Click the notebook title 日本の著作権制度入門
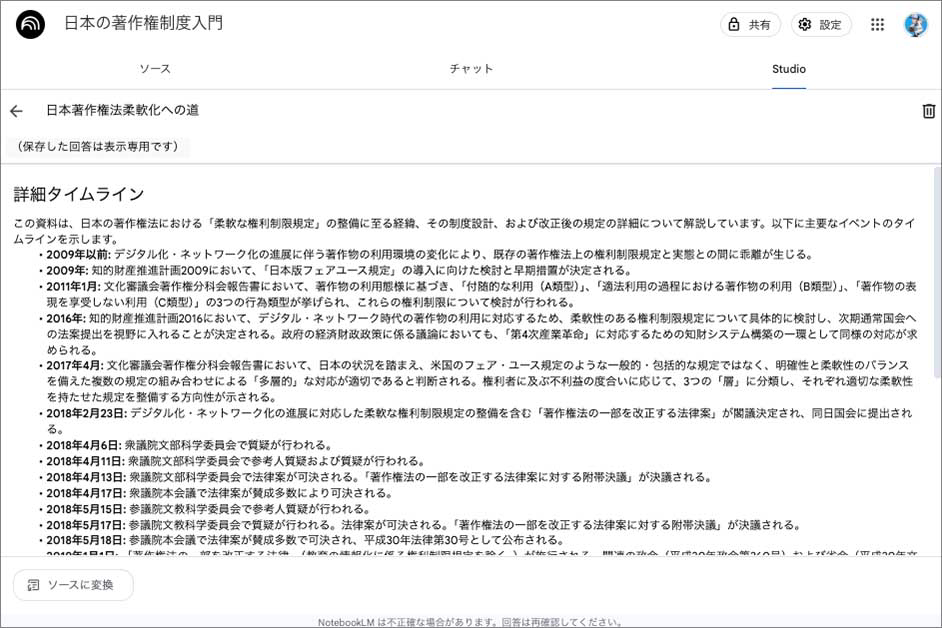This screenshot has height=628, width=942. [144, 24]
